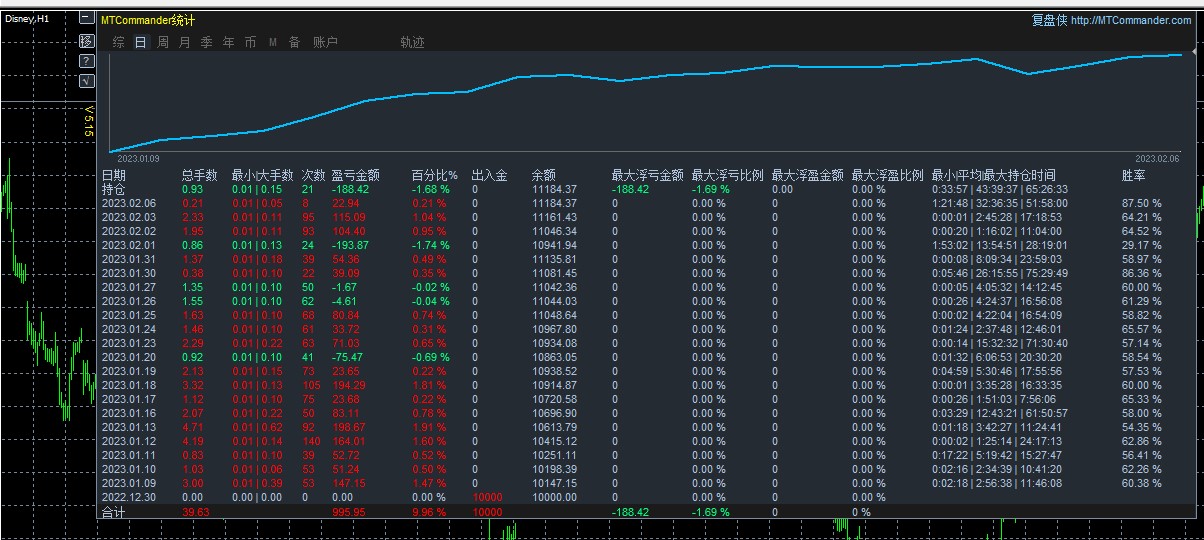The width and height of the screenshot is (1204, 540).
Task: Toggle the √ checkmark button
Action: 86,80
